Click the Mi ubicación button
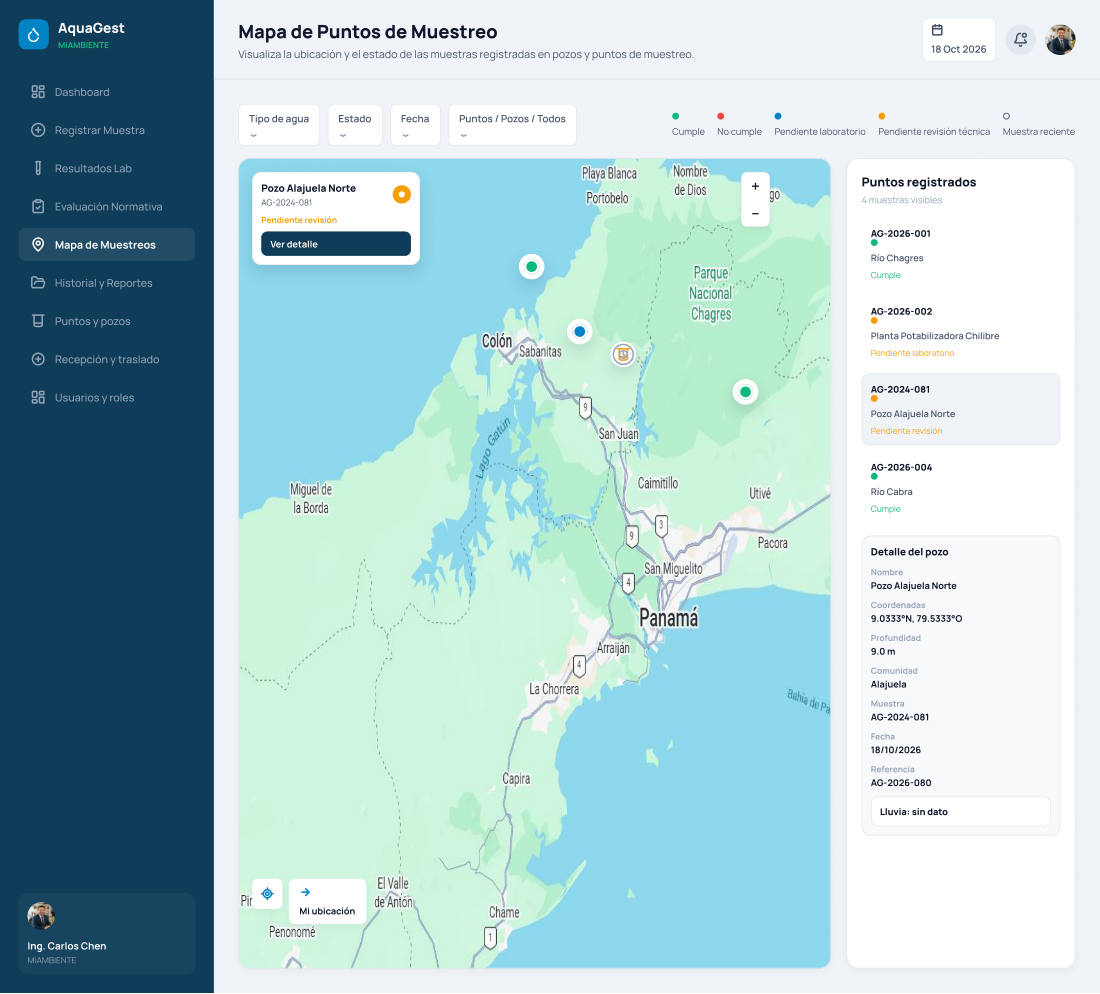This screenshot has height=994, width=1100. pos(327,901)
